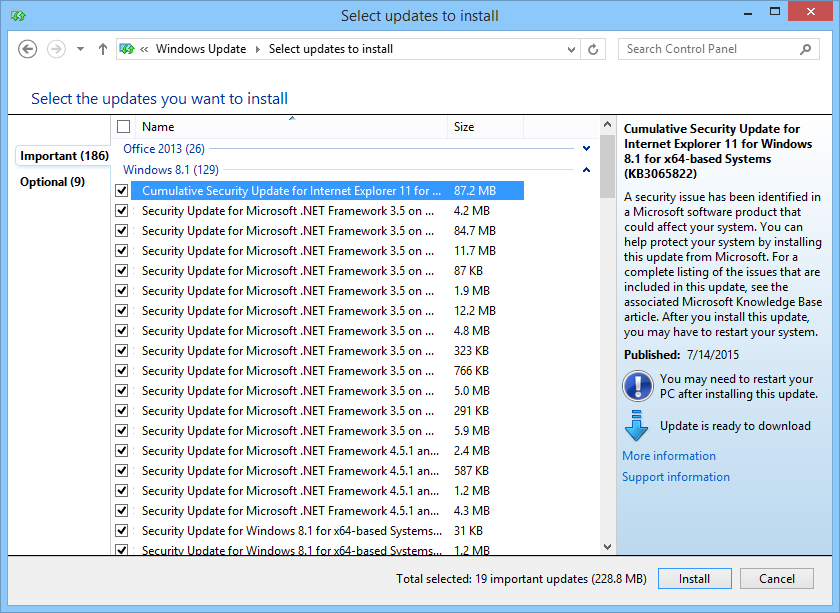Select the Optional (9) tab
Image resolution: width=840 pixels, height=613 pixels.
click(x=52, y=182)
